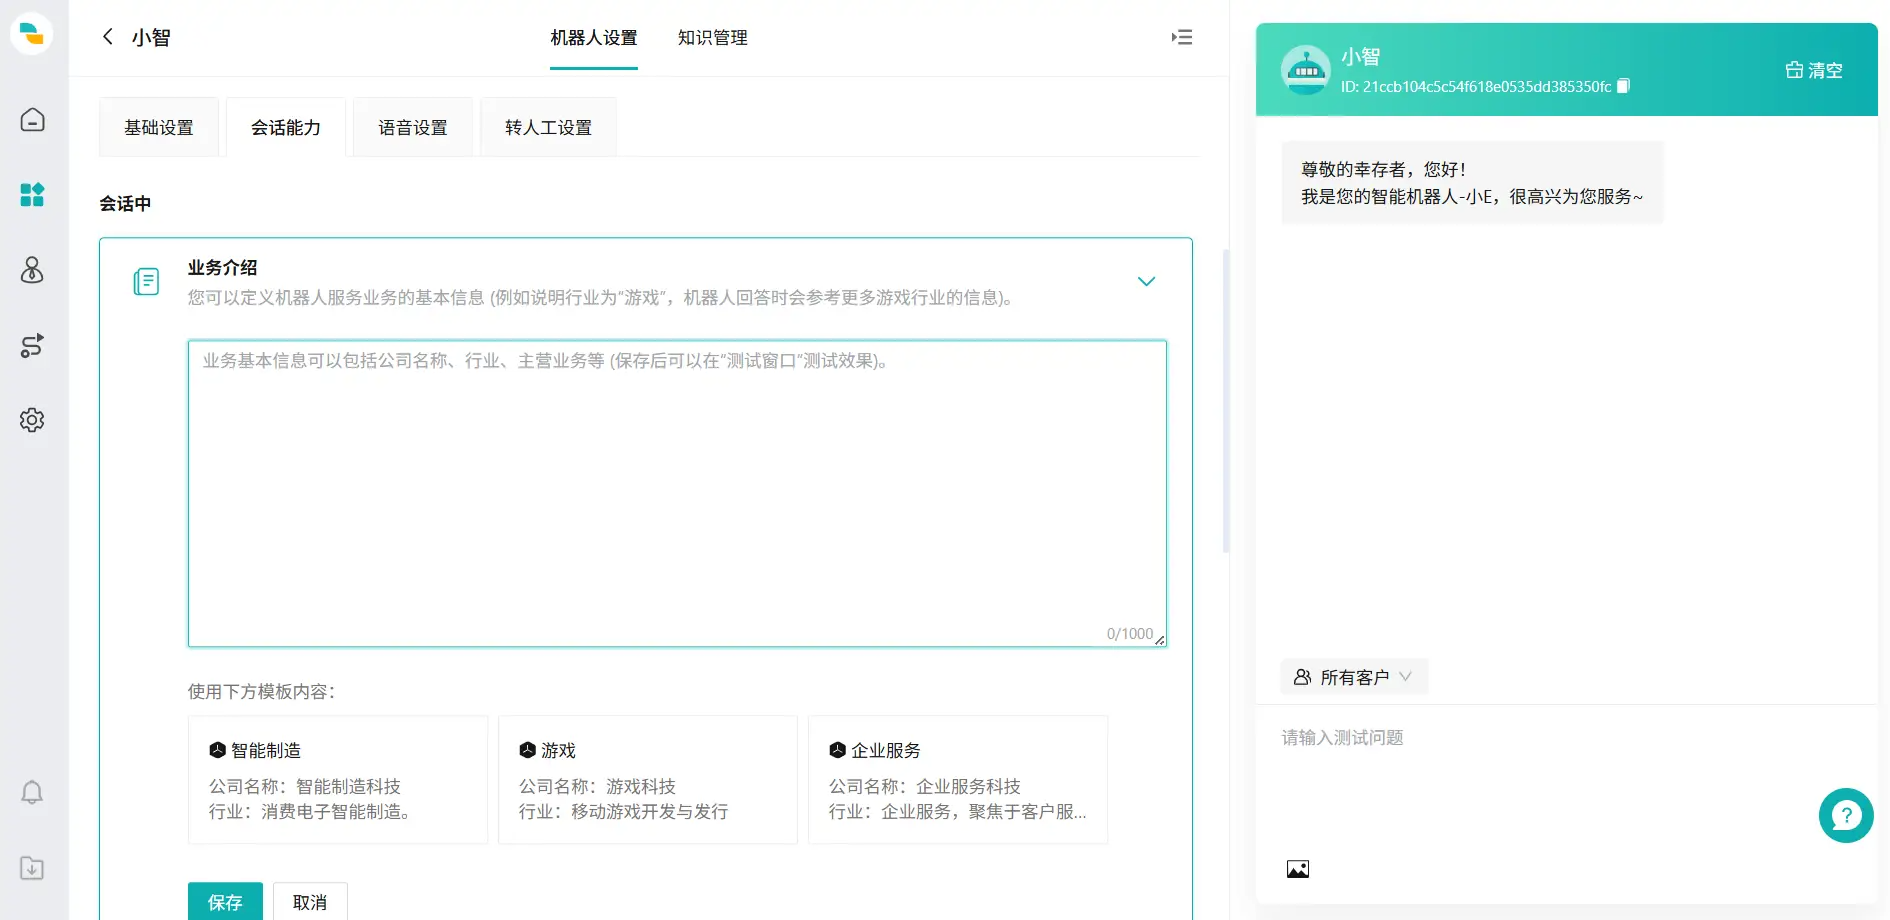
Task: Open the notifications bell icon
Action: (32, 793)
